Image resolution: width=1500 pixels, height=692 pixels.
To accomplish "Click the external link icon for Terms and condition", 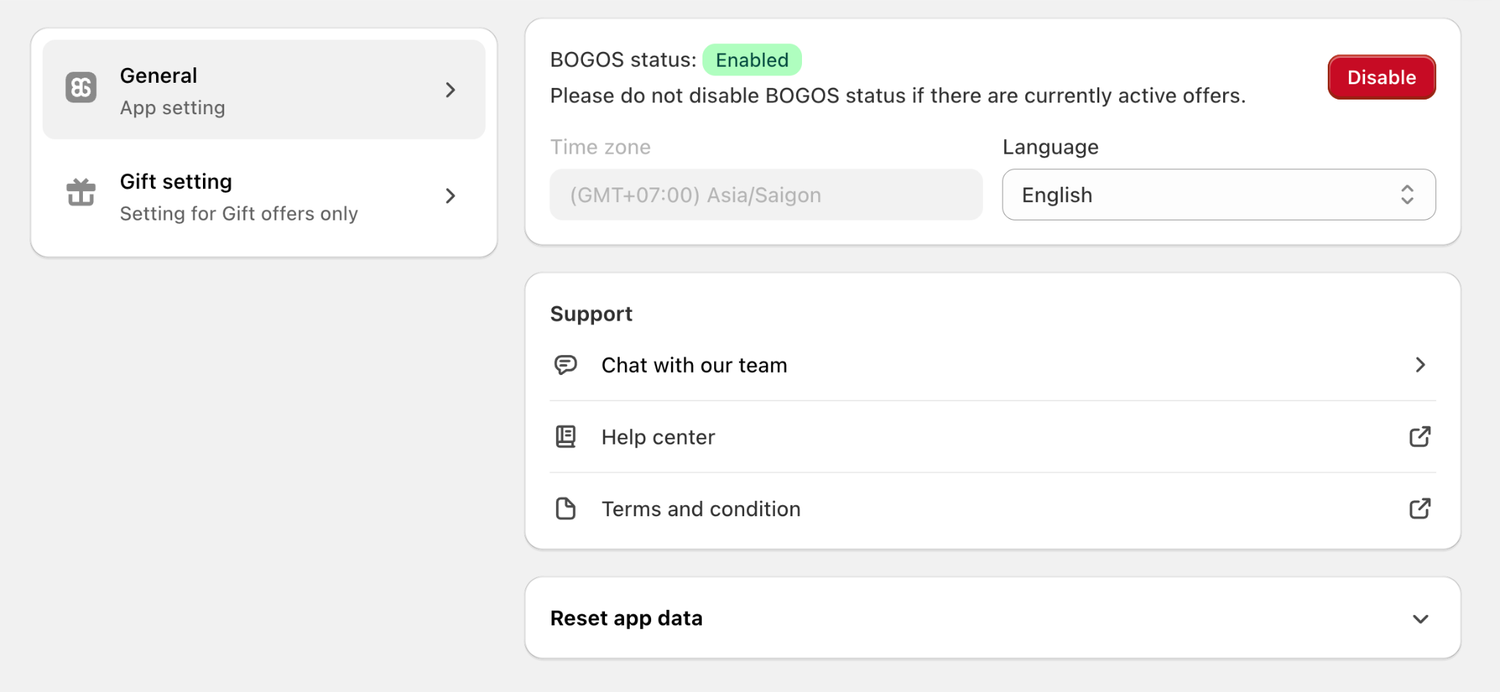I will pos(1420,509).
